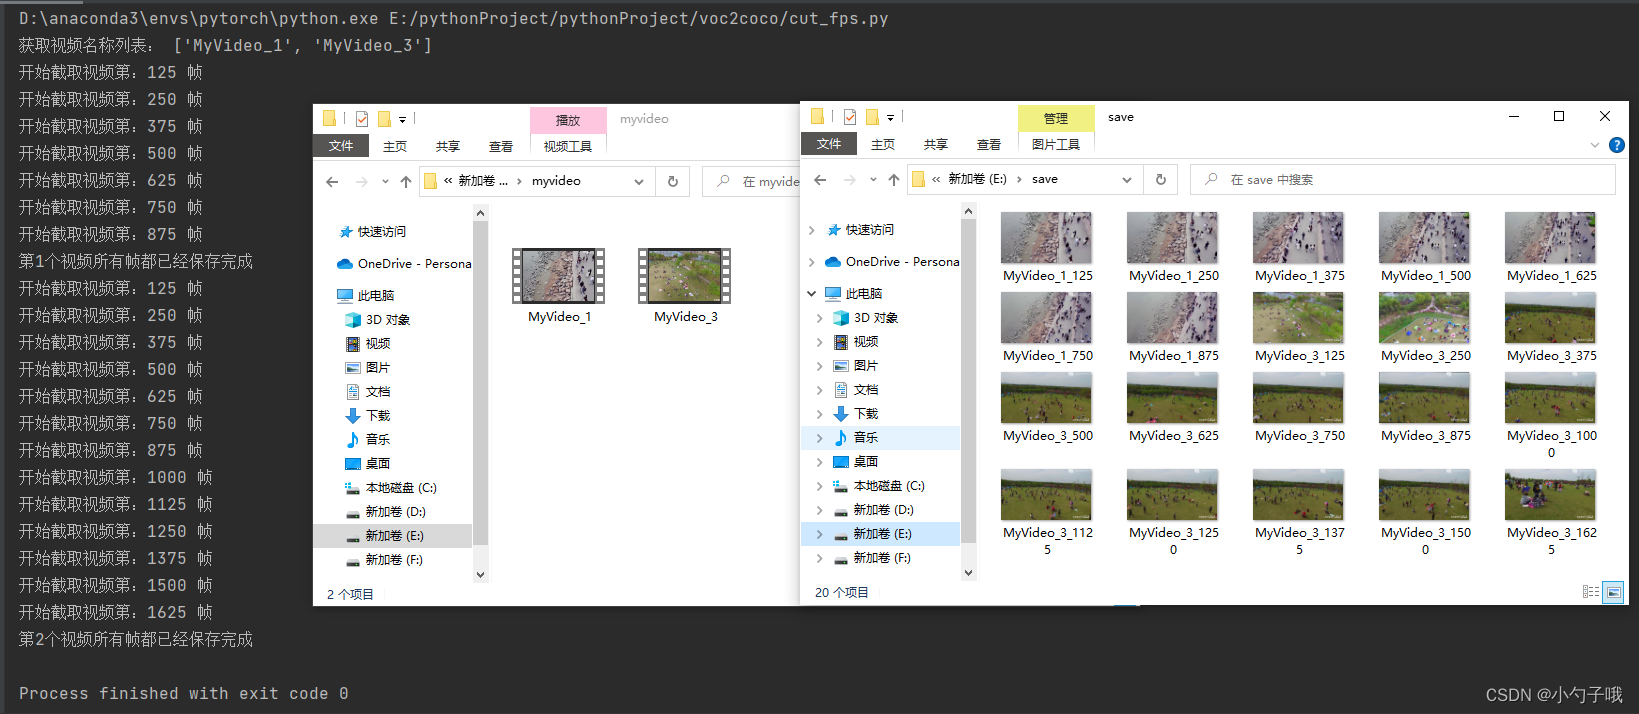This screenshot has height=714, width=1639.
Task: Click the up-folder arrow in the save window
Action: [894, 180]
